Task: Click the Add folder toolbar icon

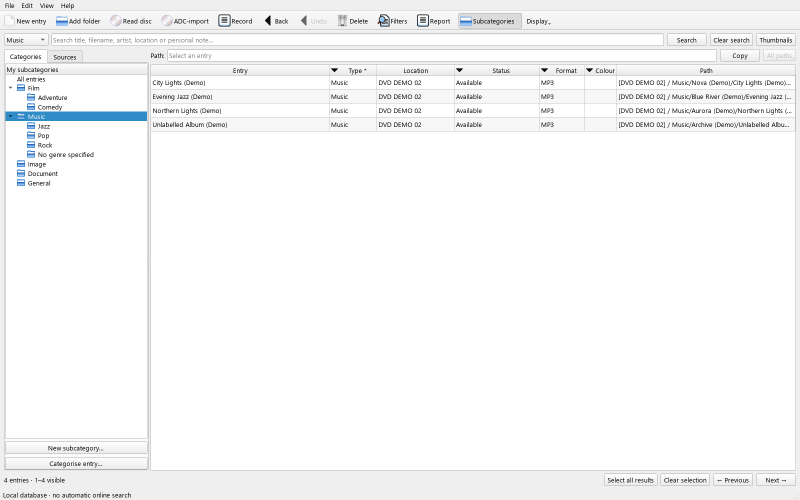Action: [62, 21]
